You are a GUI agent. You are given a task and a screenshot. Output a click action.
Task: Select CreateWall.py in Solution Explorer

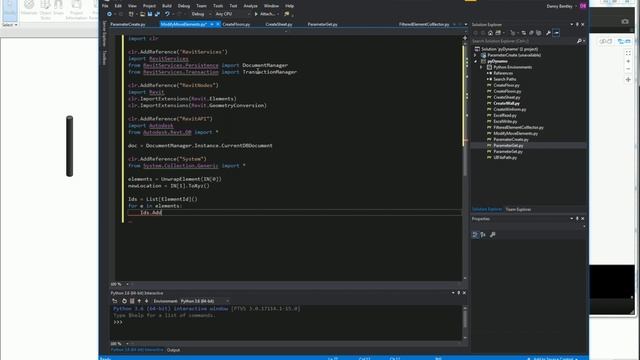506,103
